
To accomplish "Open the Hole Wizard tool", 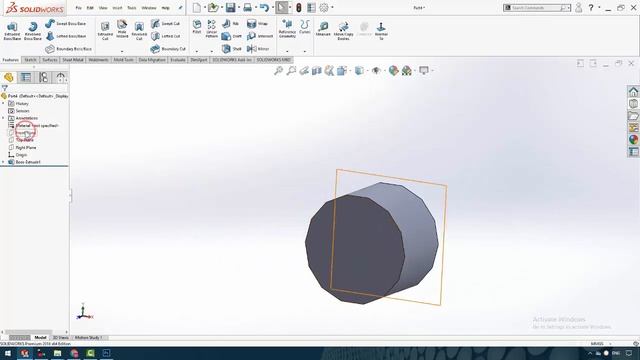I will [122, 29].
